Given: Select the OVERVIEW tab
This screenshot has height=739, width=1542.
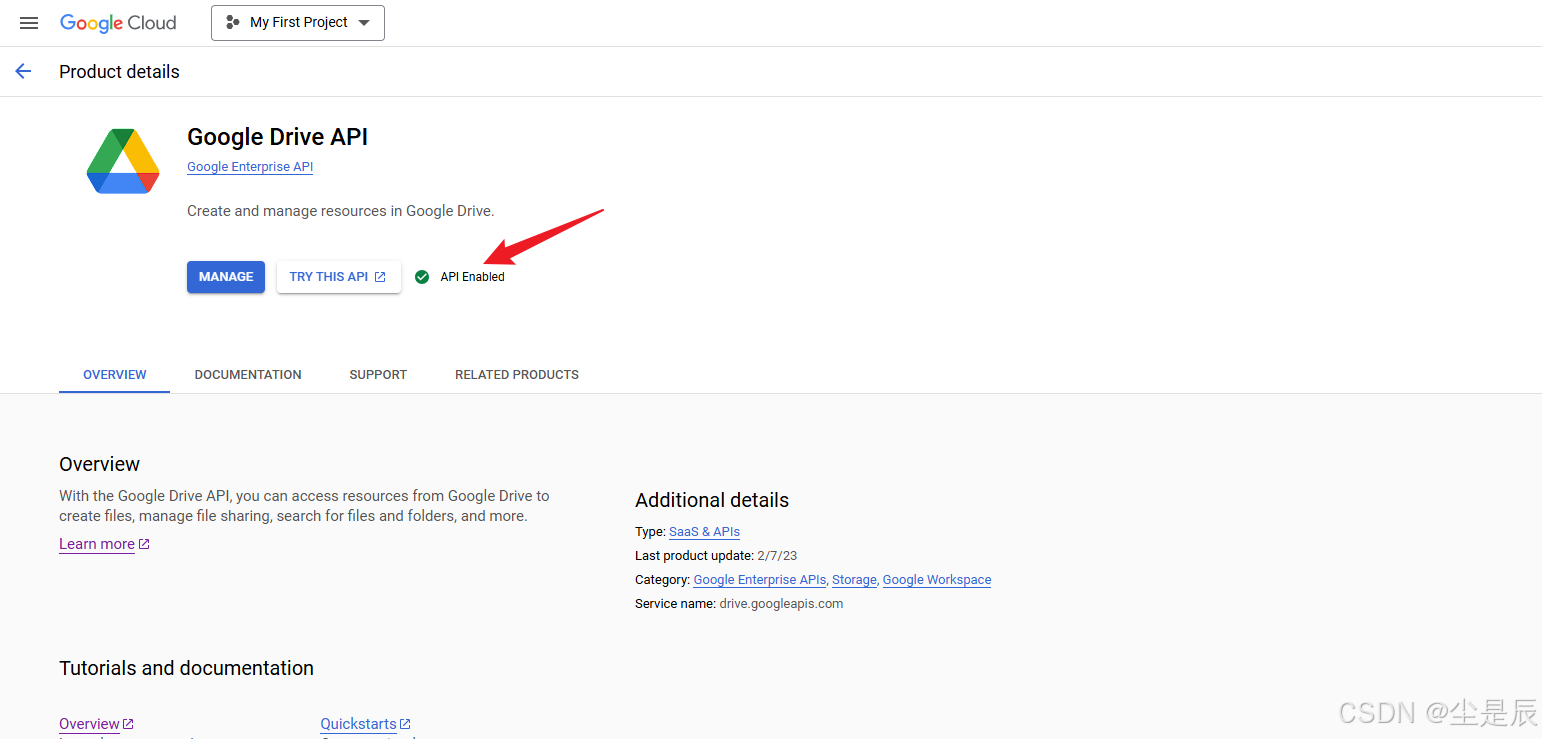Looking at the screenshot, I should 115,375.
